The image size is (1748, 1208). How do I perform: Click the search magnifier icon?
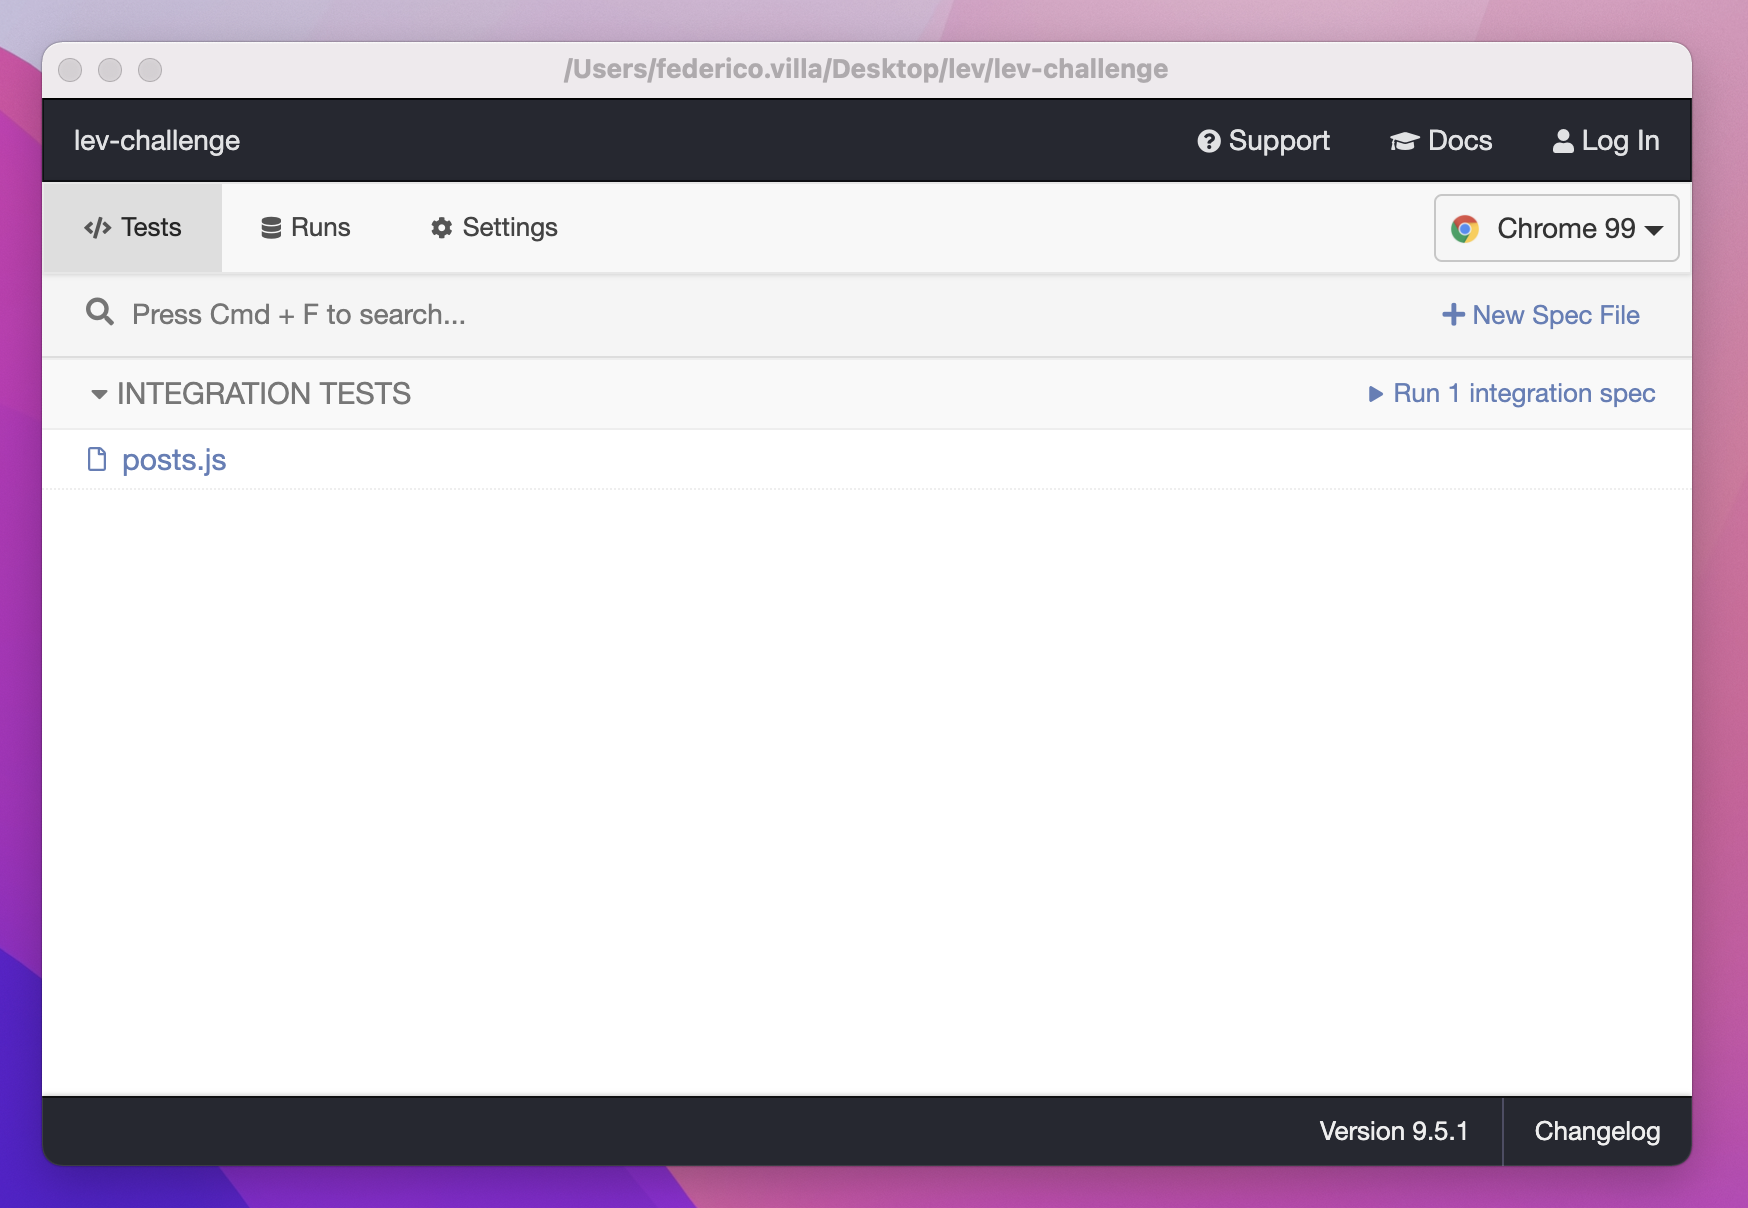[x=100, y=312]
